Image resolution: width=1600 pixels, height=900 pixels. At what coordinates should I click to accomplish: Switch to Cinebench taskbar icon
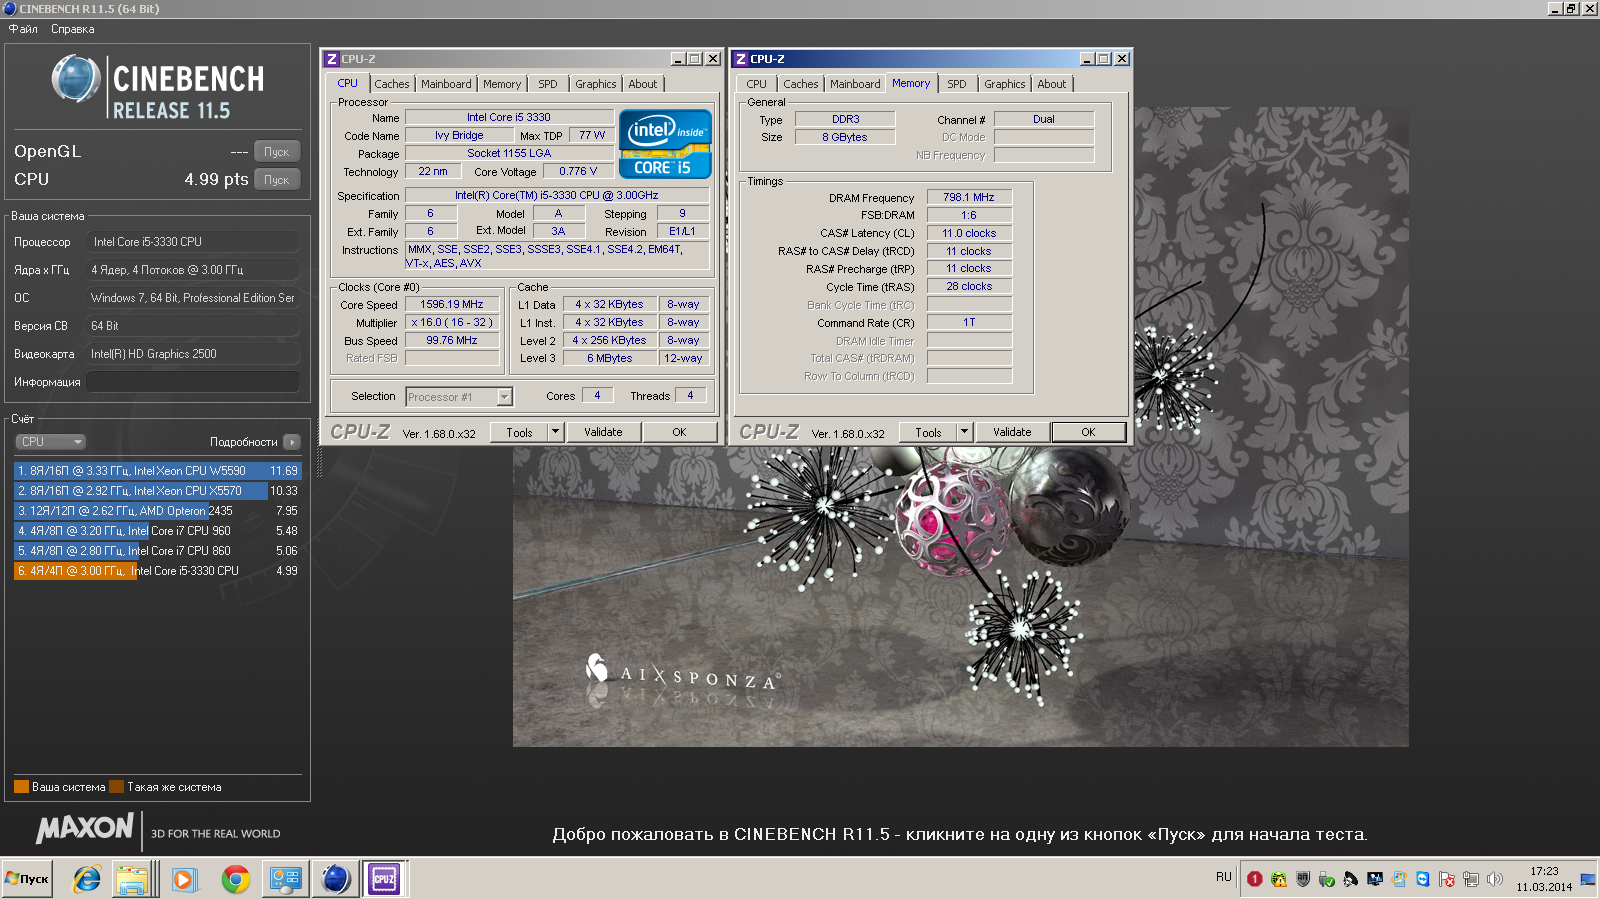(x=336, y=879)
